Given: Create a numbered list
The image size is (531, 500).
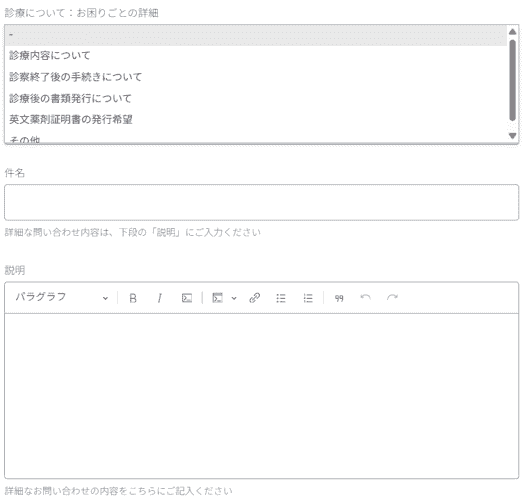Looking at the screenshot, I should 308,298.
